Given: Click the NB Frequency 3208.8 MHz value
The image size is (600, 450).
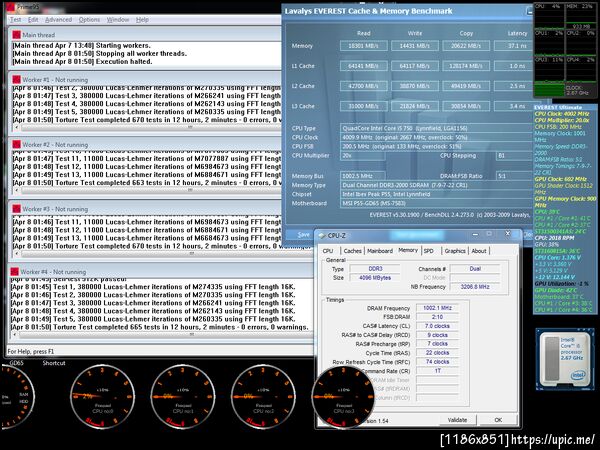Looking at the screenshot, I should (474, 287).
